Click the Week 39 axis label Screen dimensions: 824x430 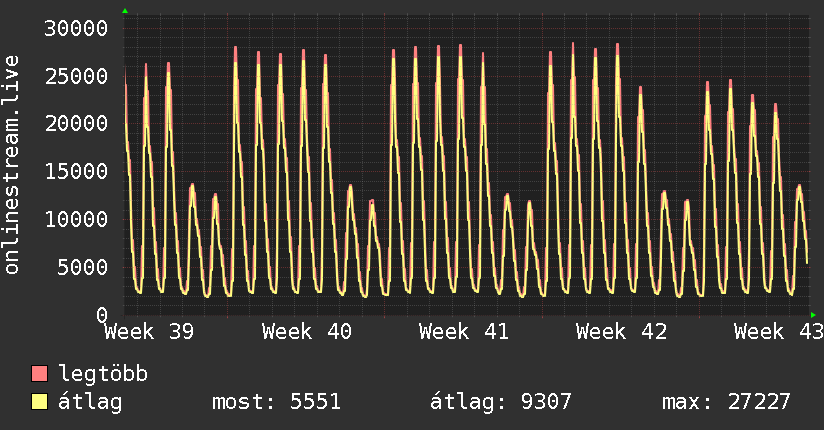149,332
